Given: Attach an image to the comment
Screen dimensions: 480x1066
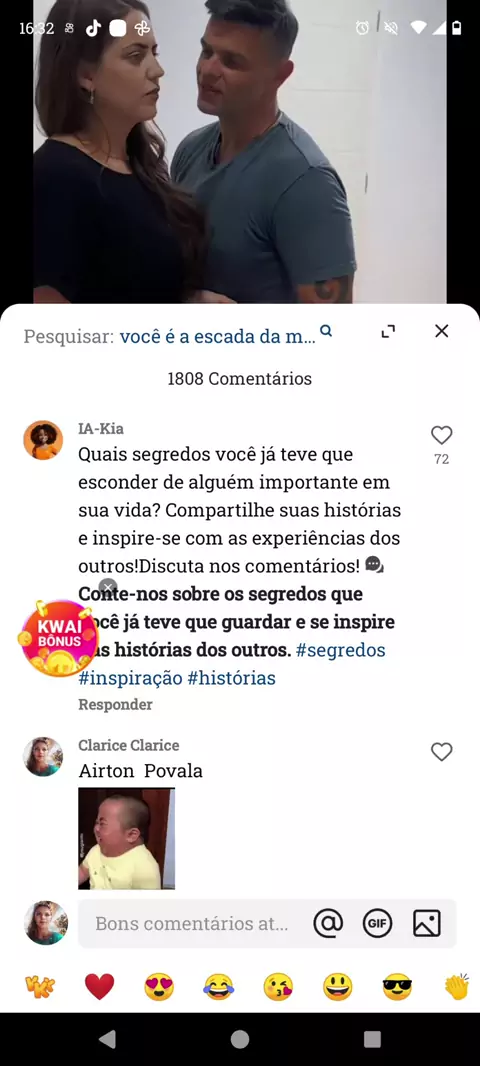Looking at the screenshot, I should pyautogui.click(x=426, y=923).
